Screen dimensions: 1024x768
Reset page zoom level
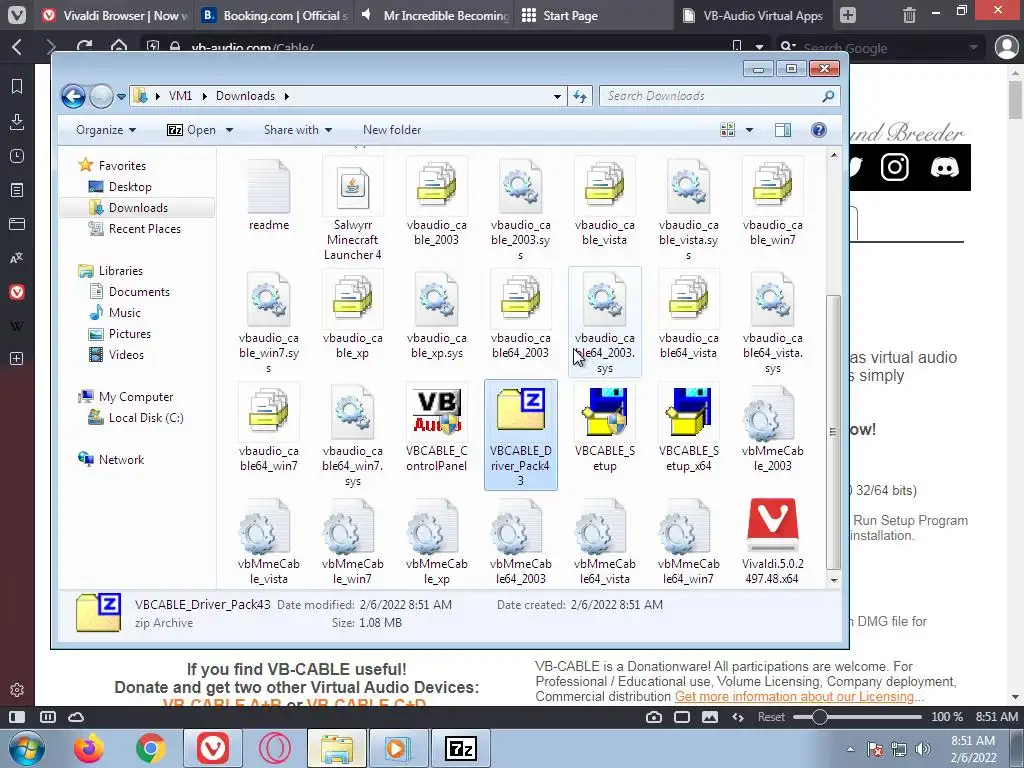(771, 717)
